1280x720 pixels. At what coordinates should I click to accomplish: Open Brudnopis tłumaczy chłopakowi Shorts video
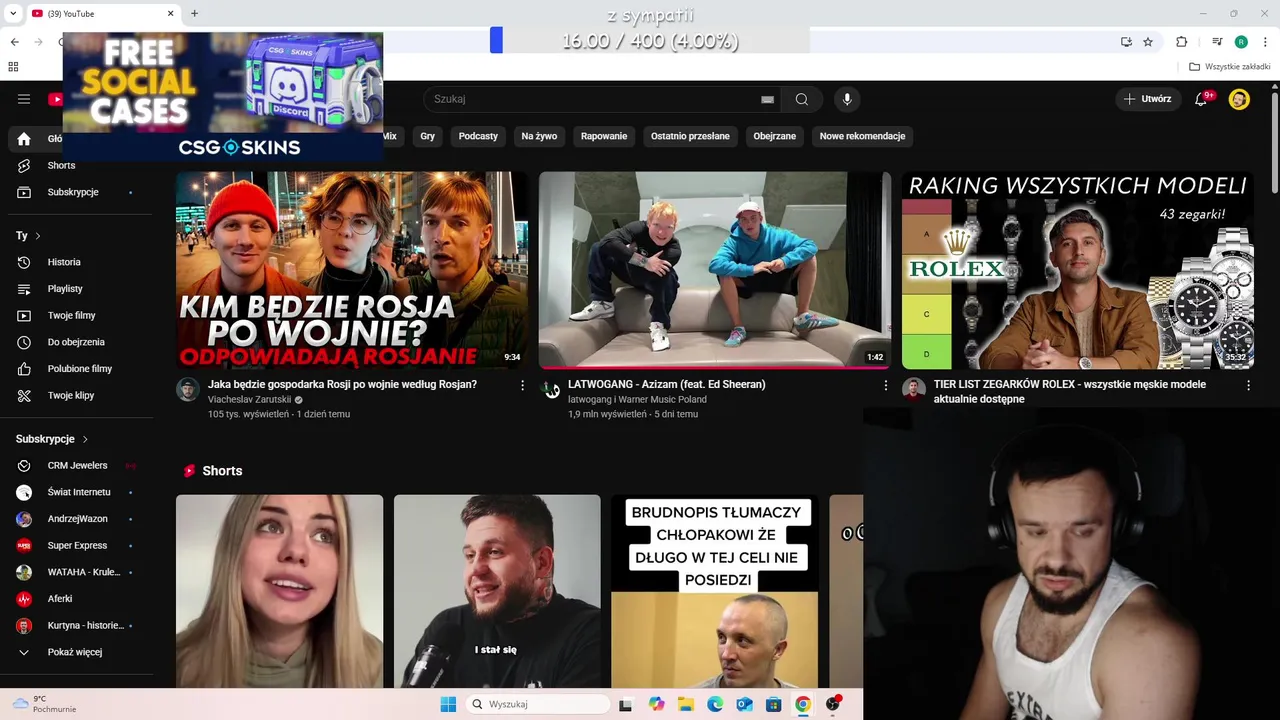(715, 591)
